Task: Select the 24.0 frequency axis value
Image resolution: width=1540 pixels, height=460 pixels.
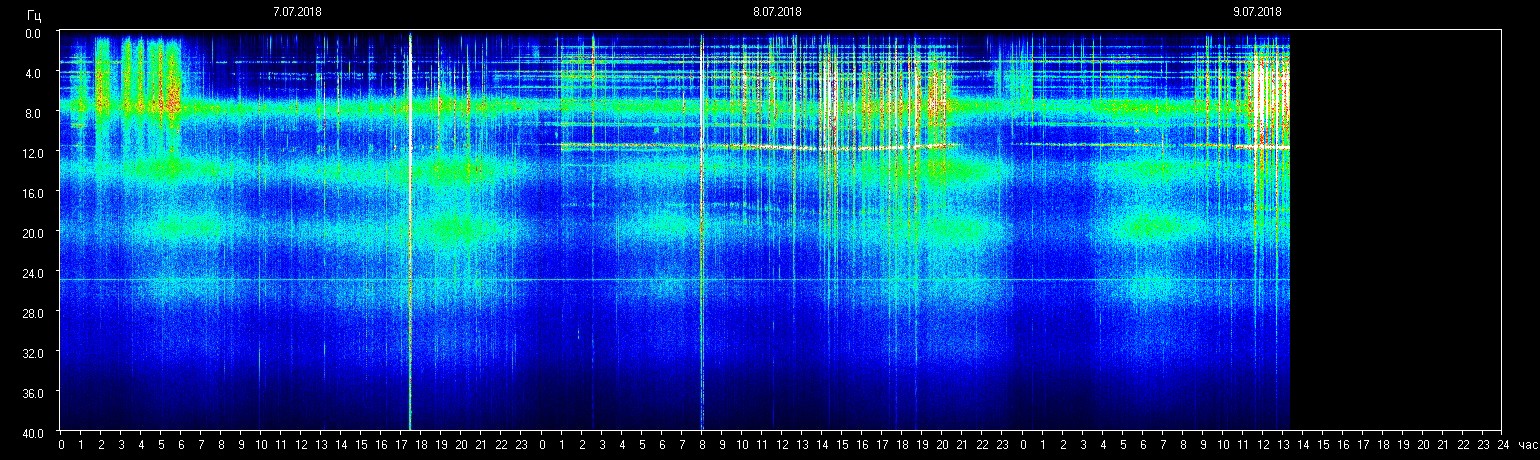Action: click(32, 273)
